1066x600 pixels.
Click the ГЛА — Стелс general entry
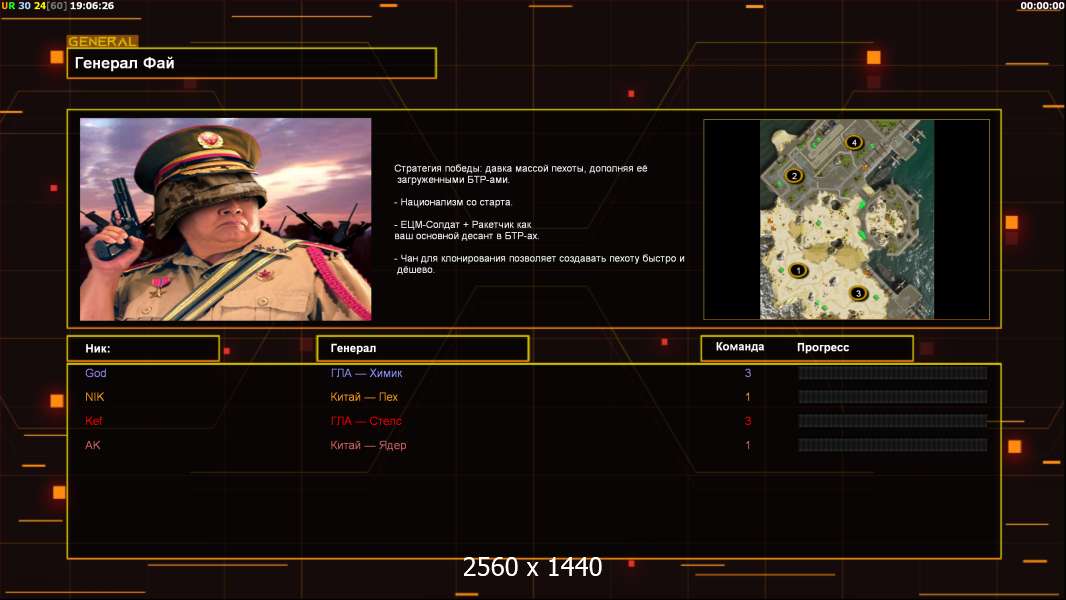pos(366,421)
